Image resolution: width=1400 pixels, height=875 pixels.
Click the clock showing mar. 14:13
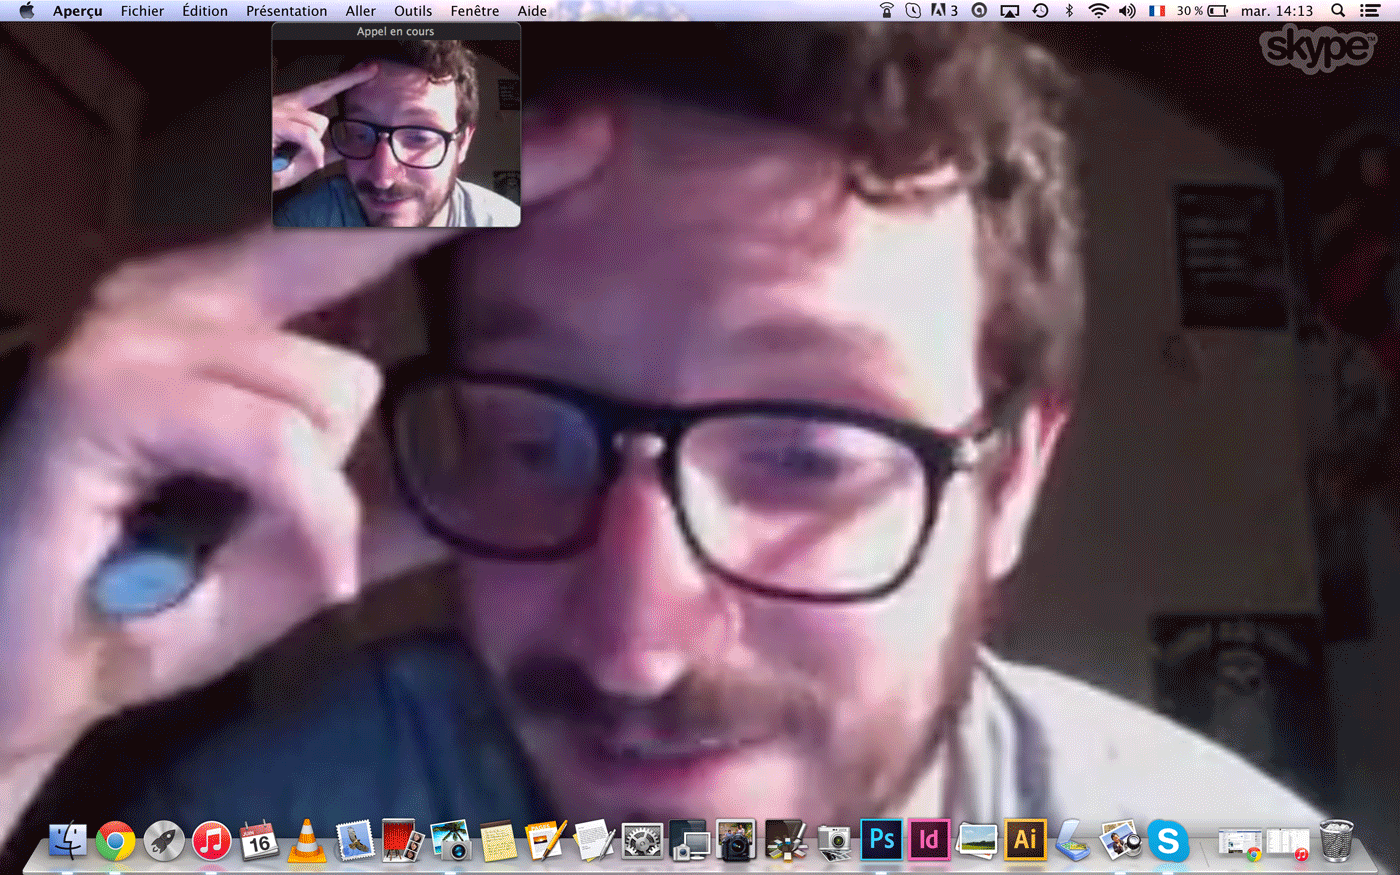pos(1277,11)
